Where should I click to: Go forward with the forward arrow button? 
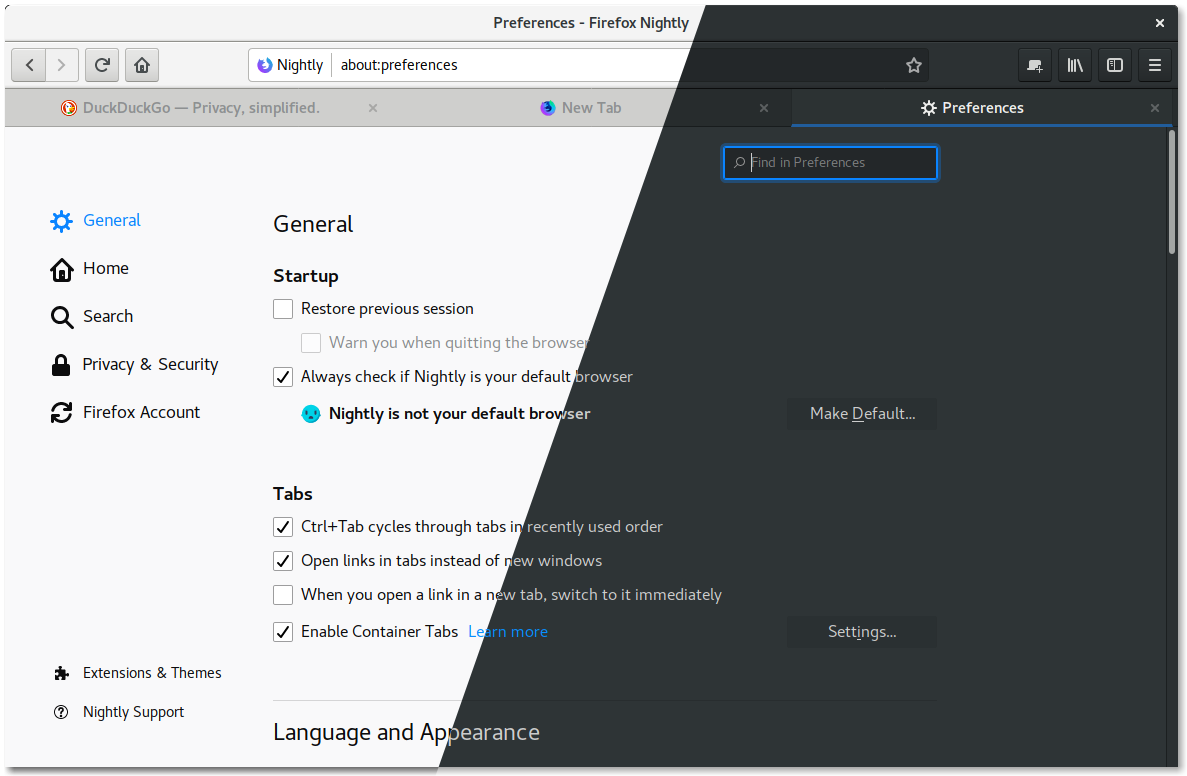(61, 65)
